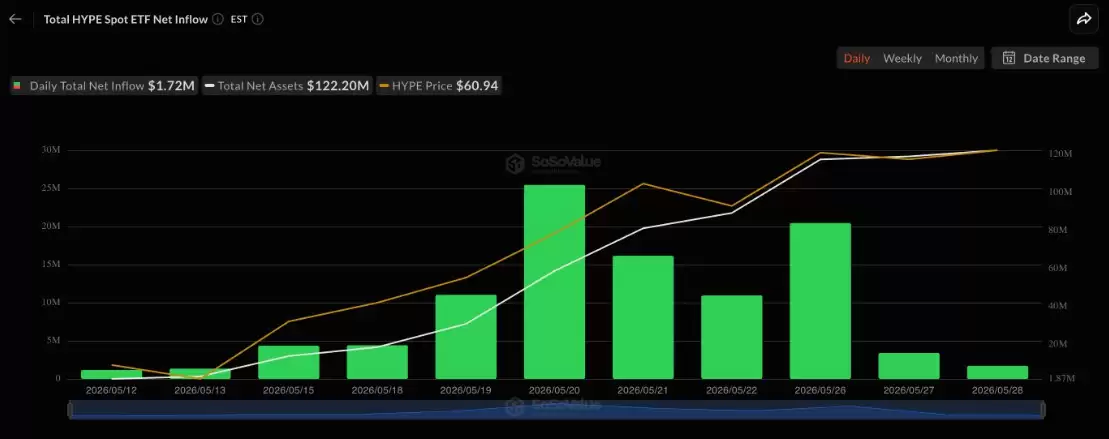Screen dimensions: 1109x439
Task: Toggle Total Net Assets legend series
Action: 287,86
